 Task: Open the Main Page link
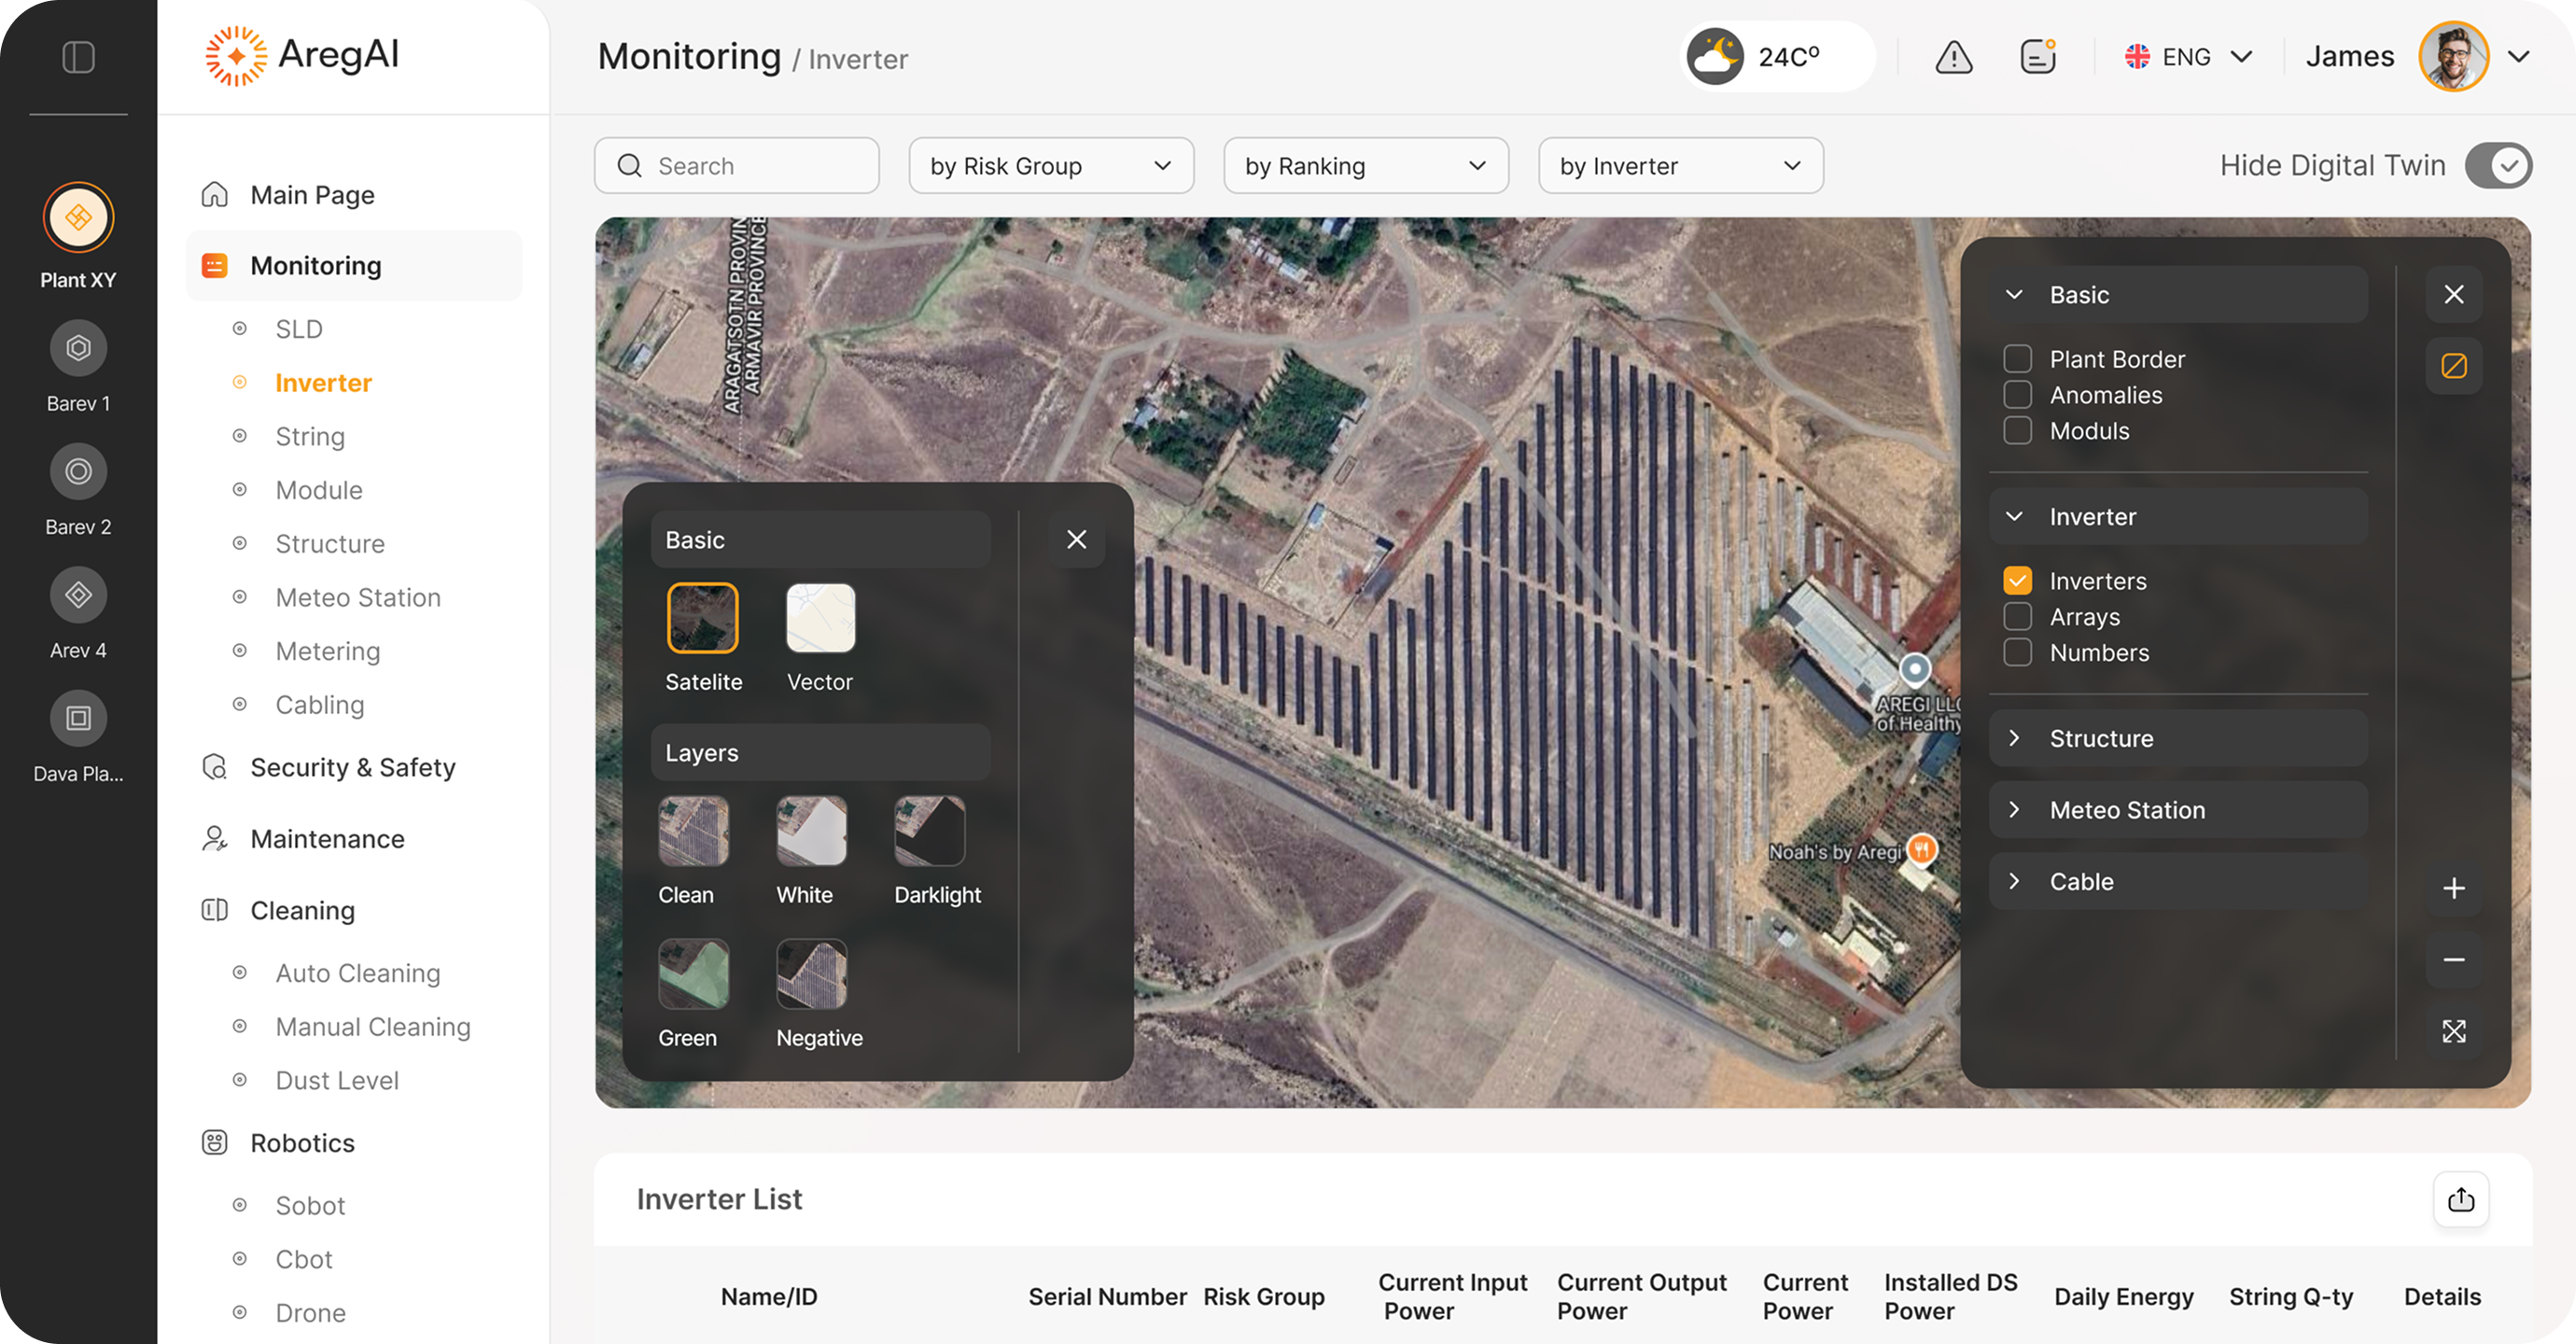(312, 195)
